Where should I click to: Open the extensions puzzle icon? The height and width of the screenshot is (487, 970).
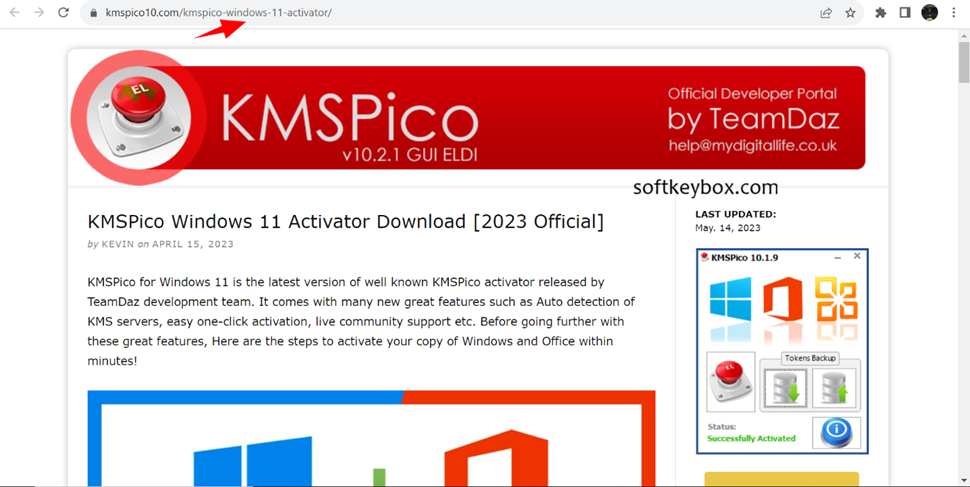(x=880, y=12)
